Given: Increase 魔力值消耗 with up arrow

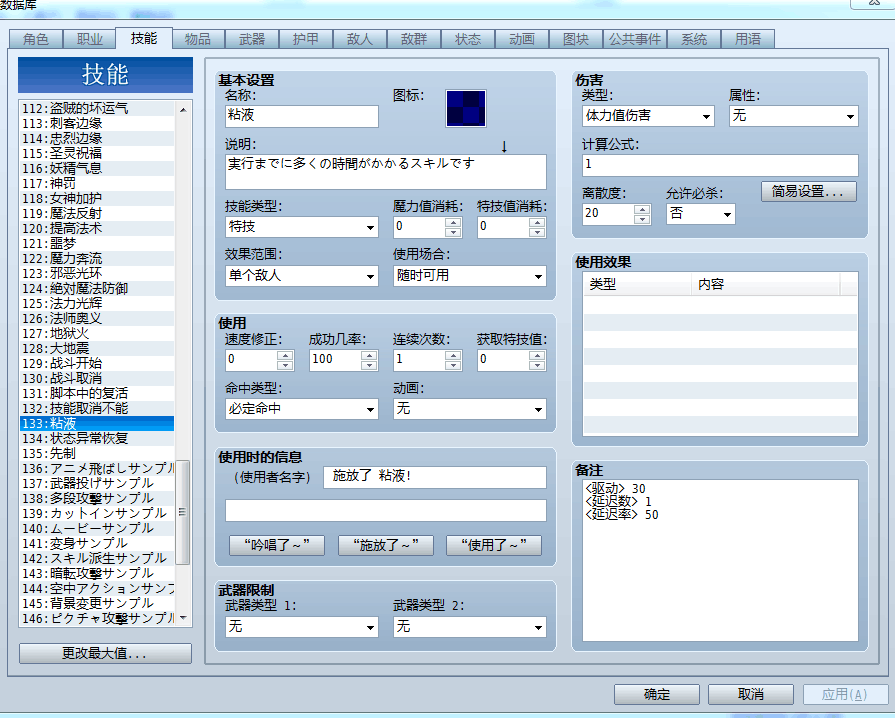Looking at the screenshot, I should pos(453,222).
